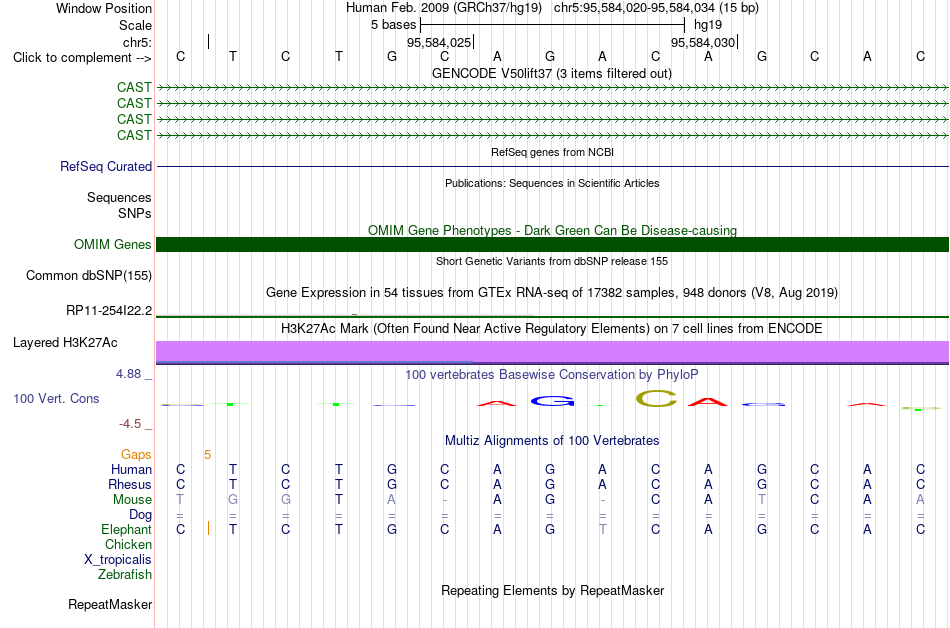This screenshot has width=950, height=628.
Task: Click the Sequences track label
Action: coord(119,197)
